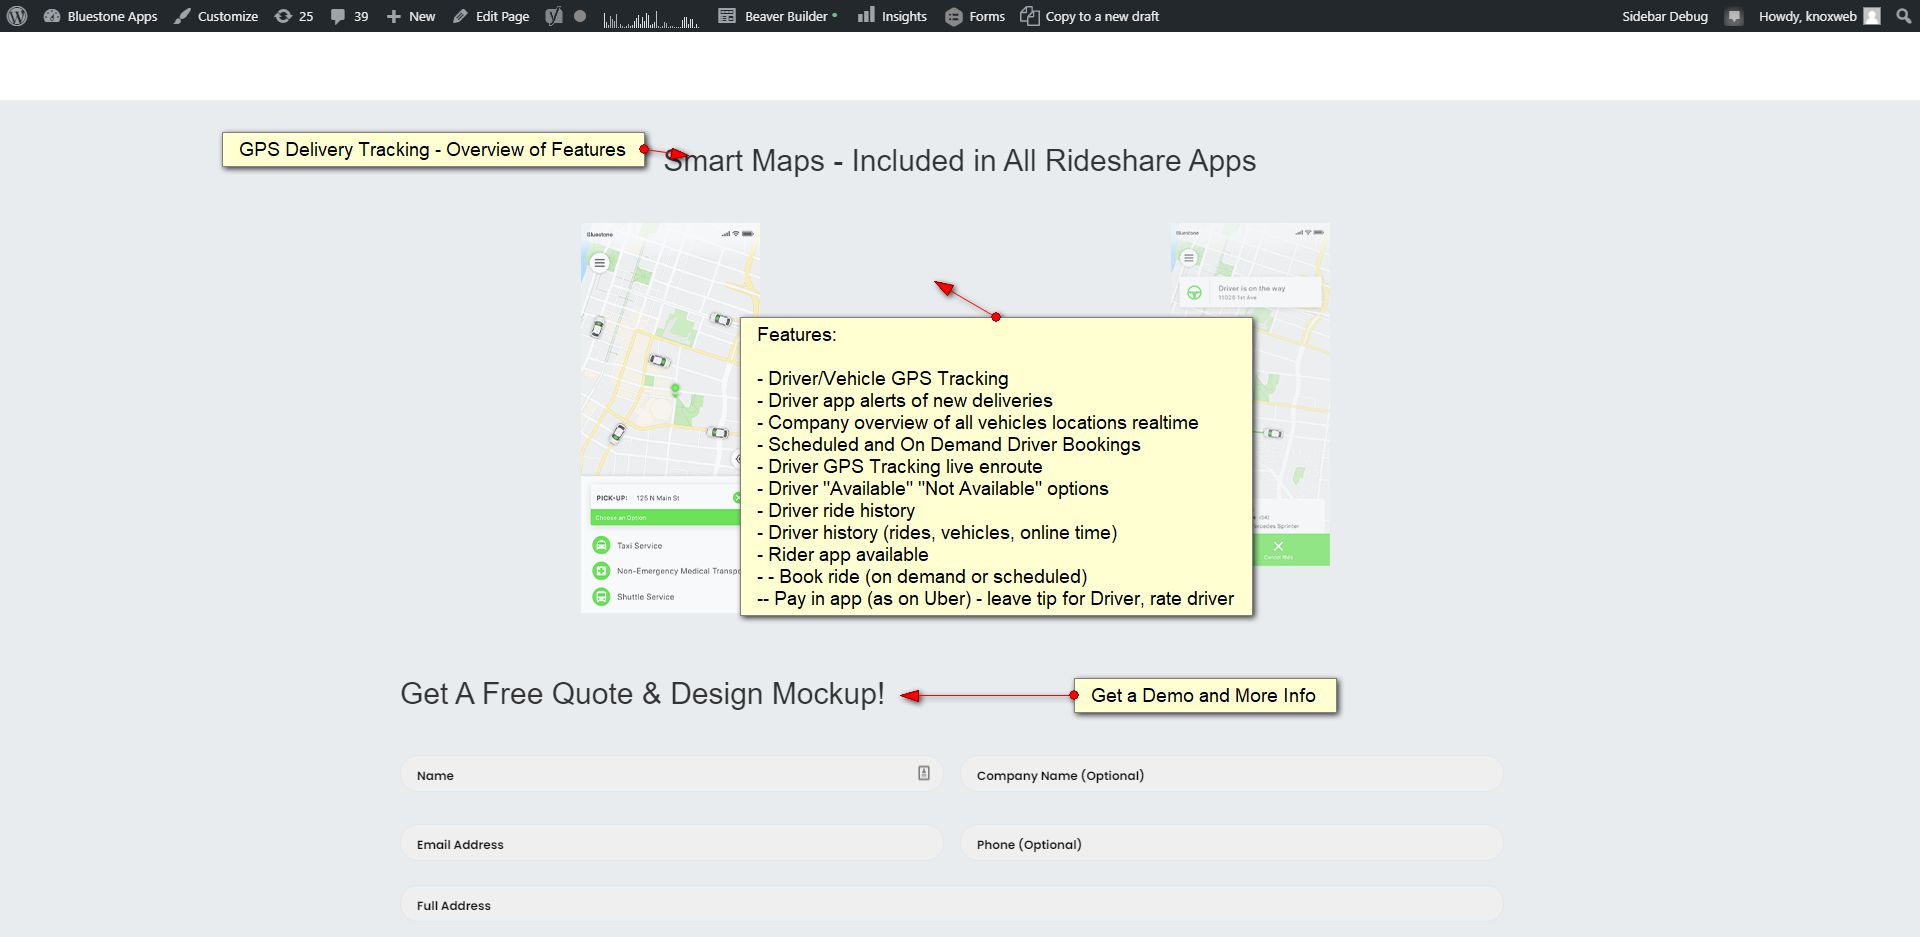The image size is (1920, 937).
Task: Click the contact card icon in Name field
Action: (x=923, y=773)
